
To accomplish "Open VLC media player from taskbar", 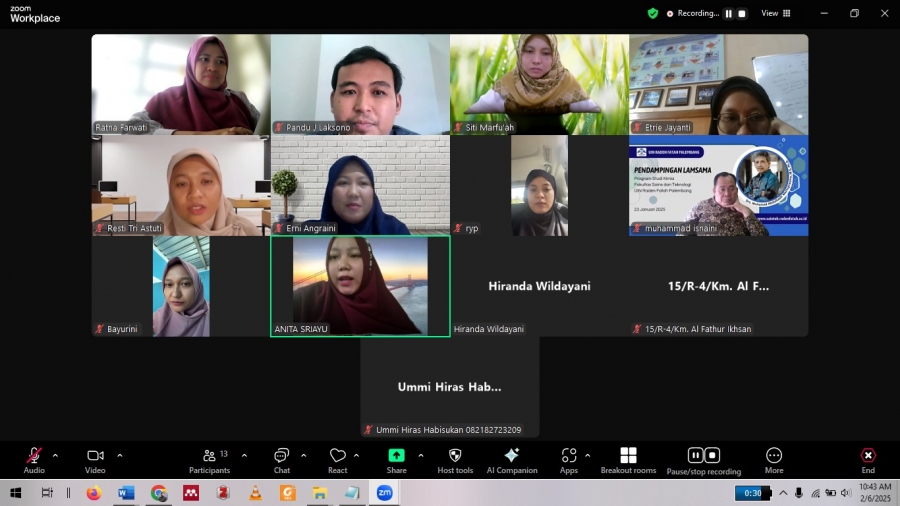I will point(256,493).
